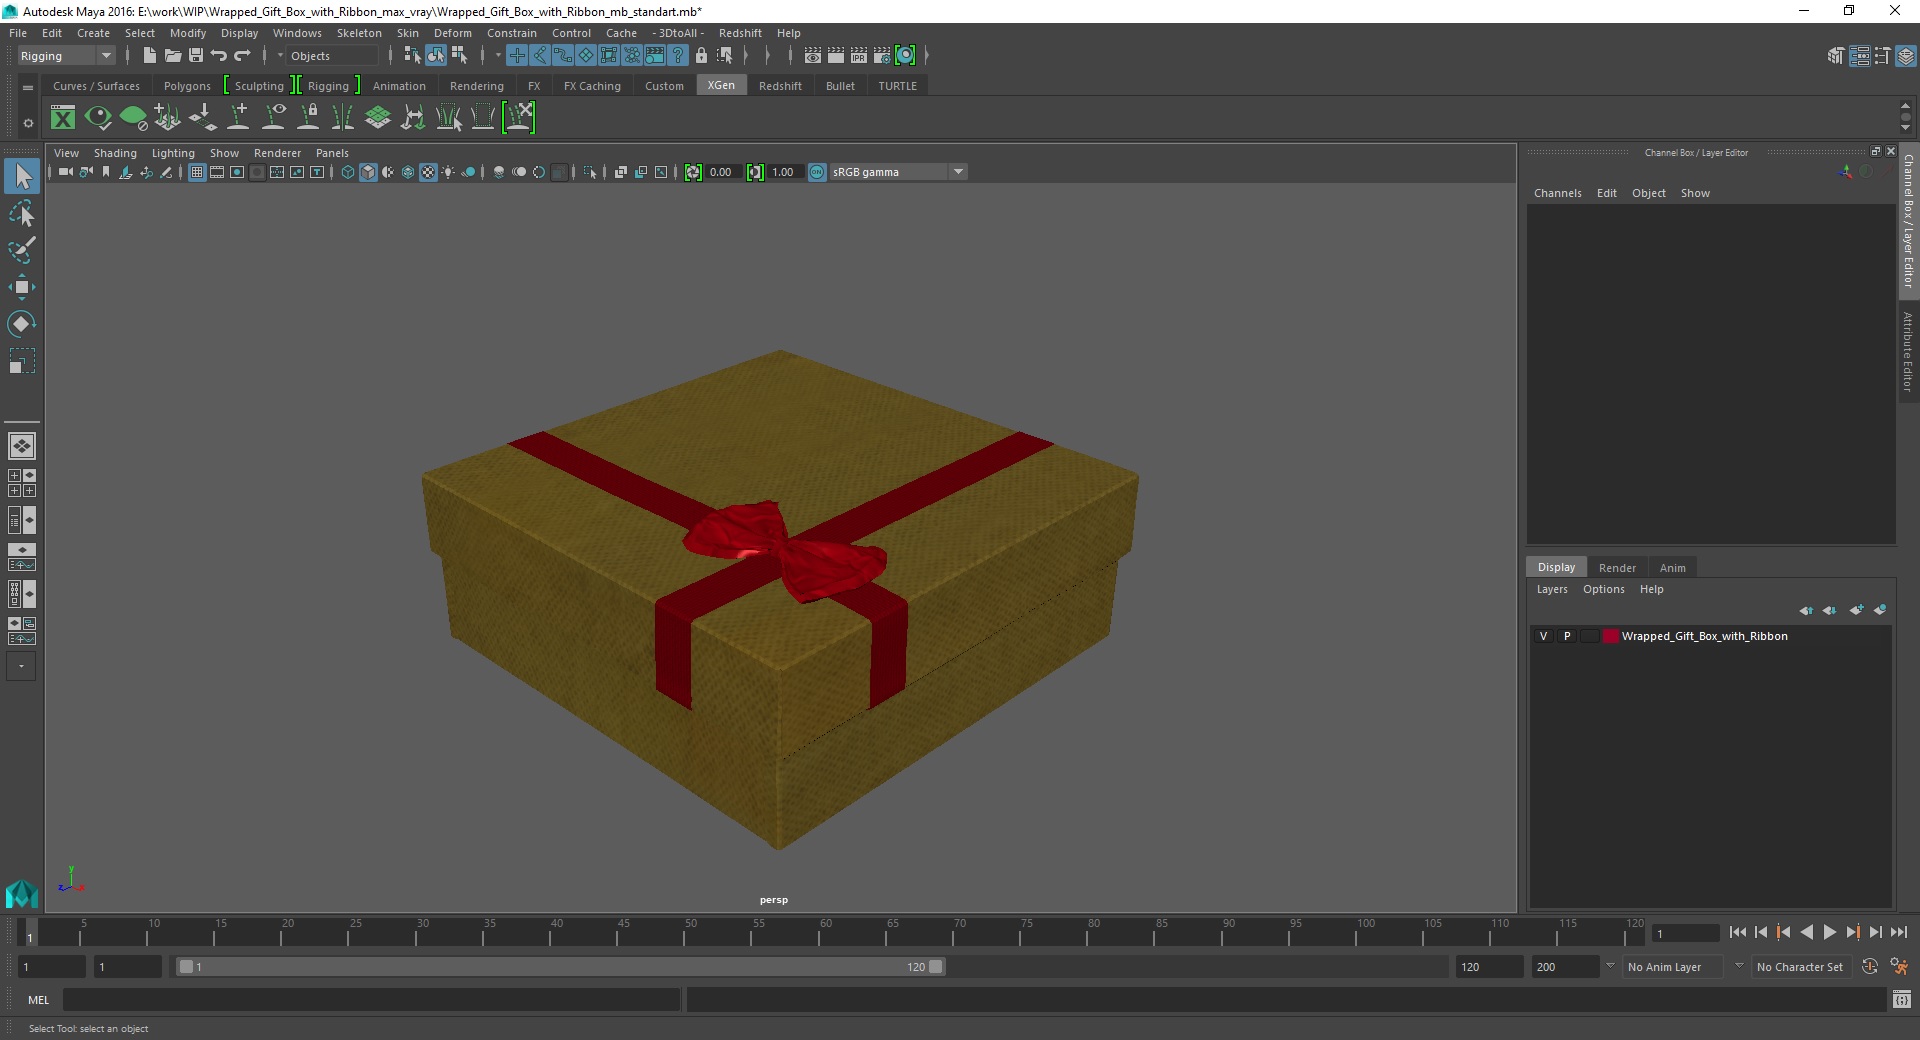
Task: Open the Options menu in layer editor
Action: pyautogui.click(x=1603, y=589)
